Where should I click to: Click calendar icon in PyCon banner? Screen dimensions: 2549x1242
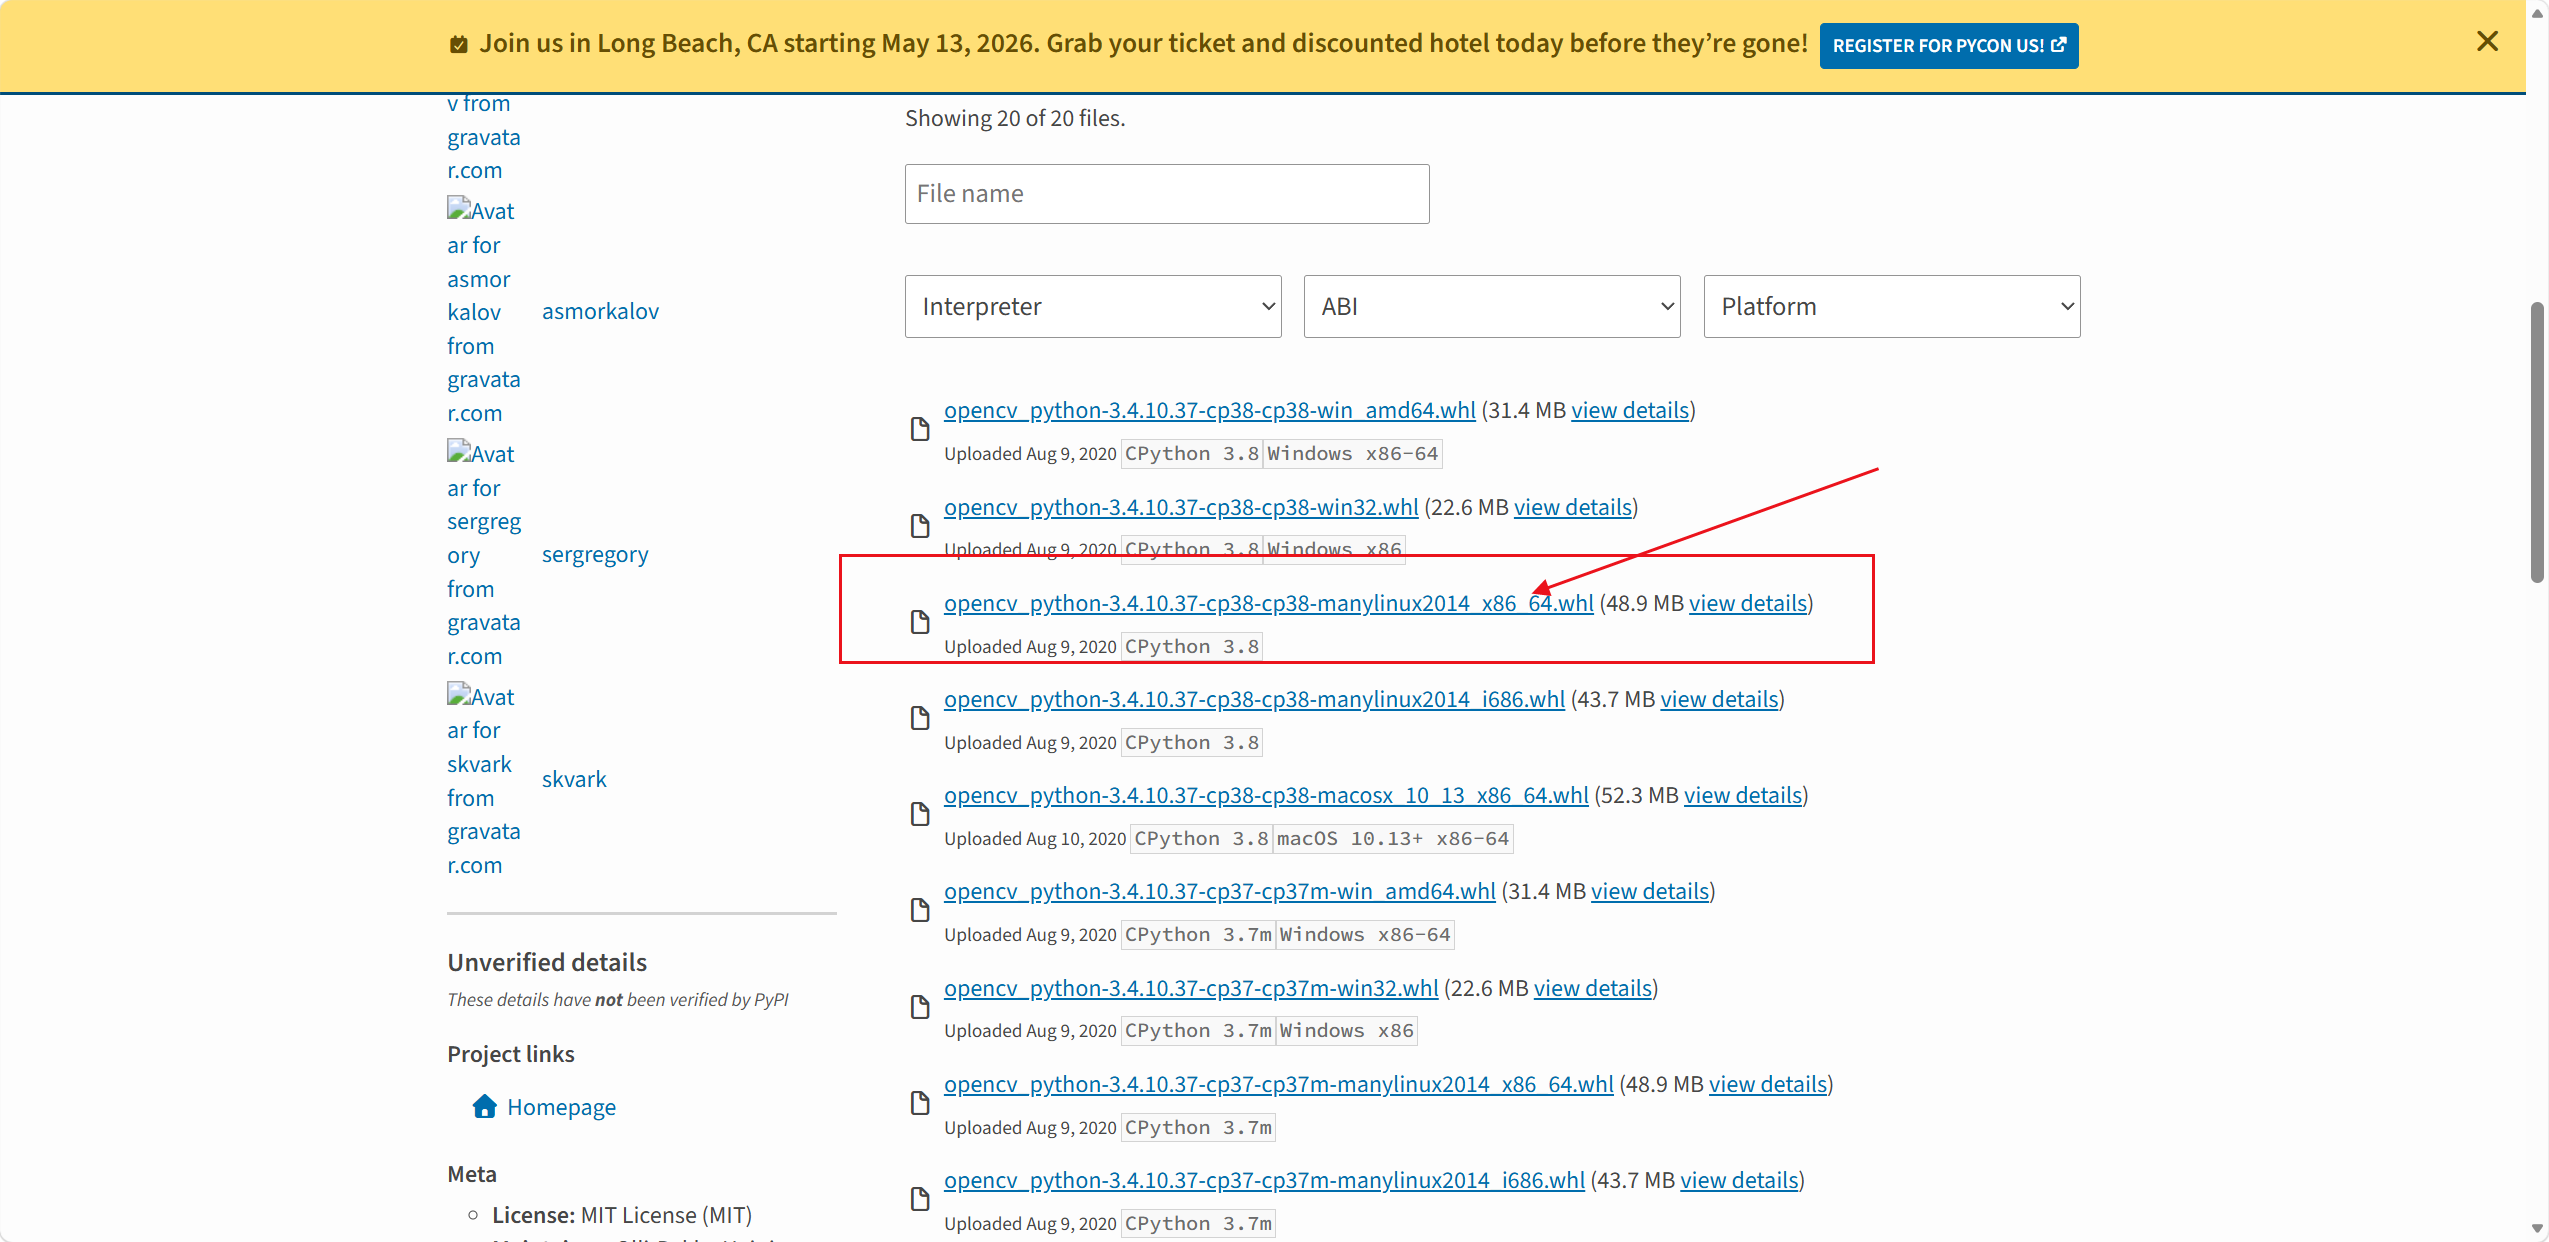[459, 44]
